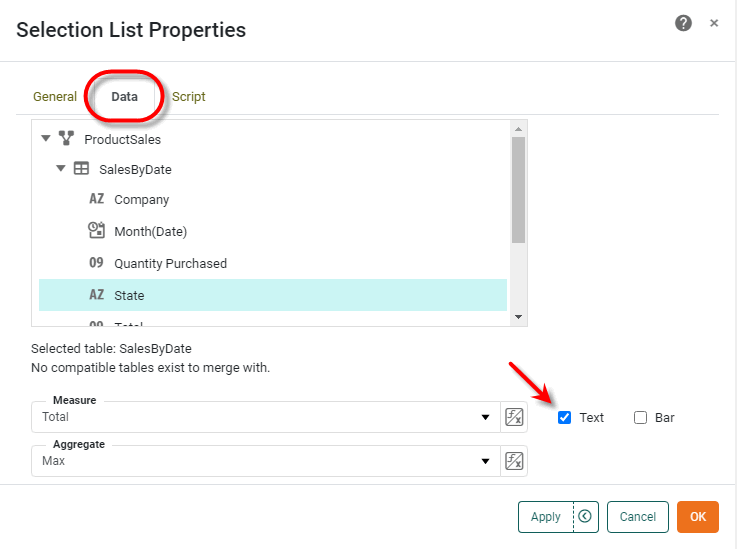Uncheck the Text checkbox
This screenshot has height=549, width=737.
tap(565, 418)
